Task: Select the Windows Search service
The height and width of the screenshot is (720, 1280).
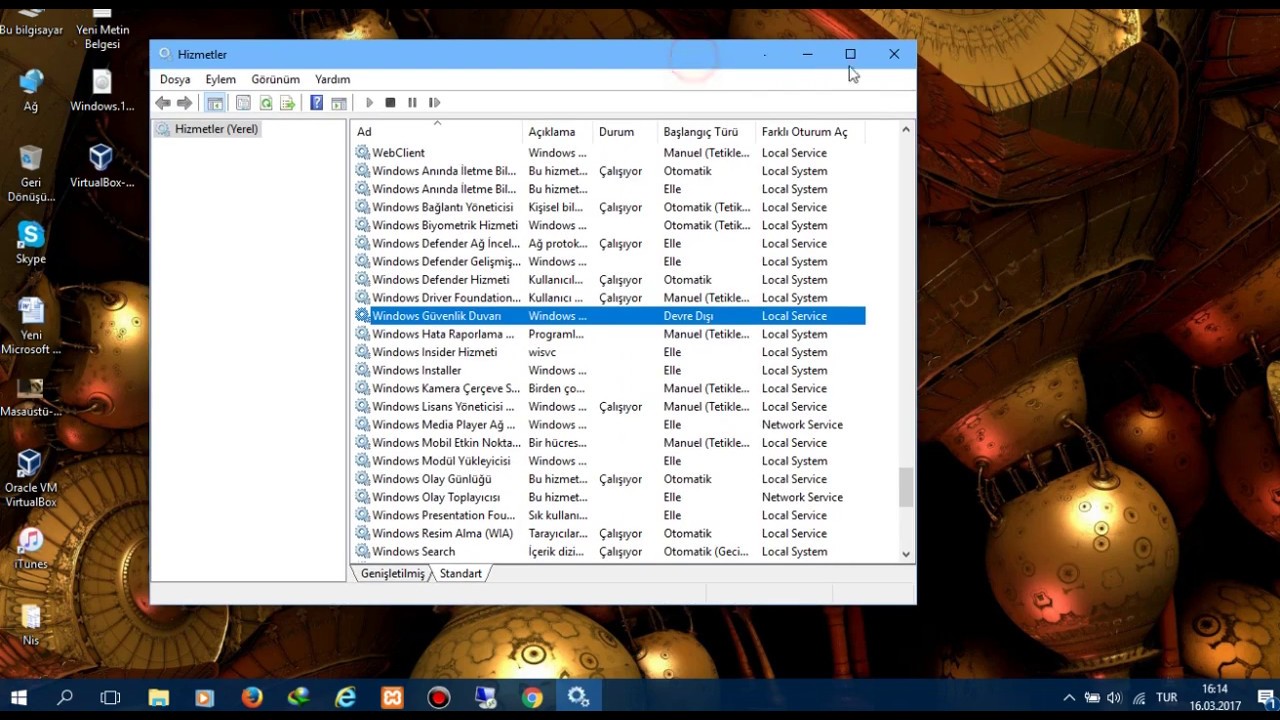Action: [x=609, y=552]
